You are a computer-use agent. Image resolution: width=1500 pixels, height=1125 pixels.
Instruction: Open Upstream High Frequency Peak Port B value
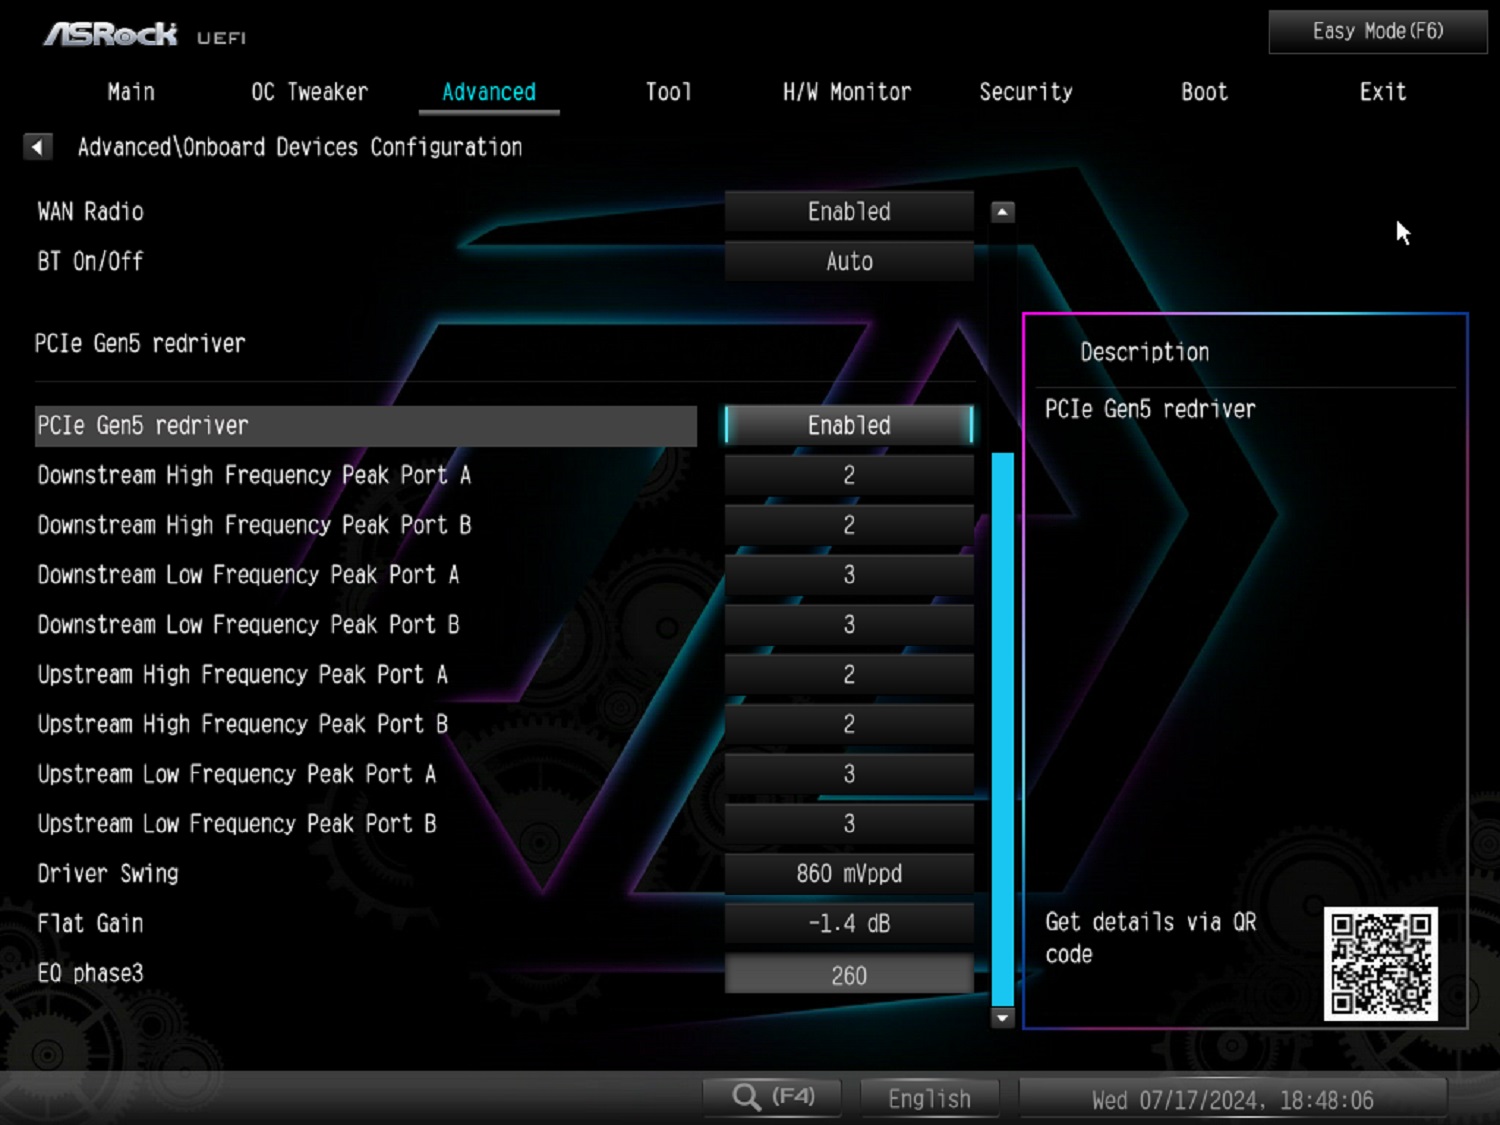[x=849, y=724]
